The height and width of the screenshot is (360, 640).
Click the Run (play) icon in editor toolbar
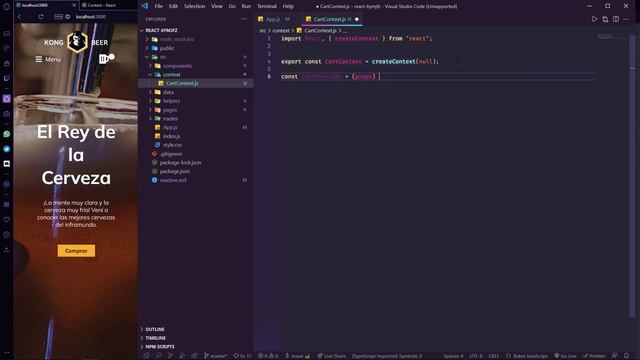pos(594,19)
